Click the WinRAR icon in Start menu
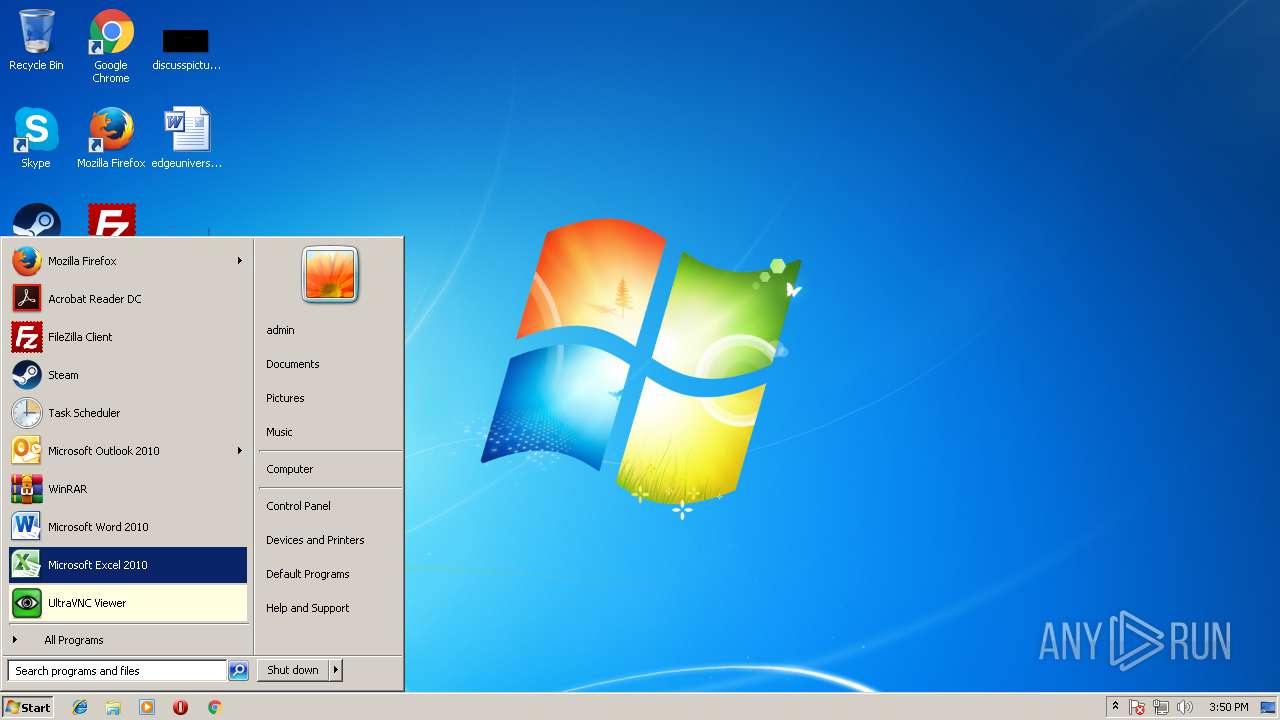Screen dimensions: 1280x720 point(27,489)
